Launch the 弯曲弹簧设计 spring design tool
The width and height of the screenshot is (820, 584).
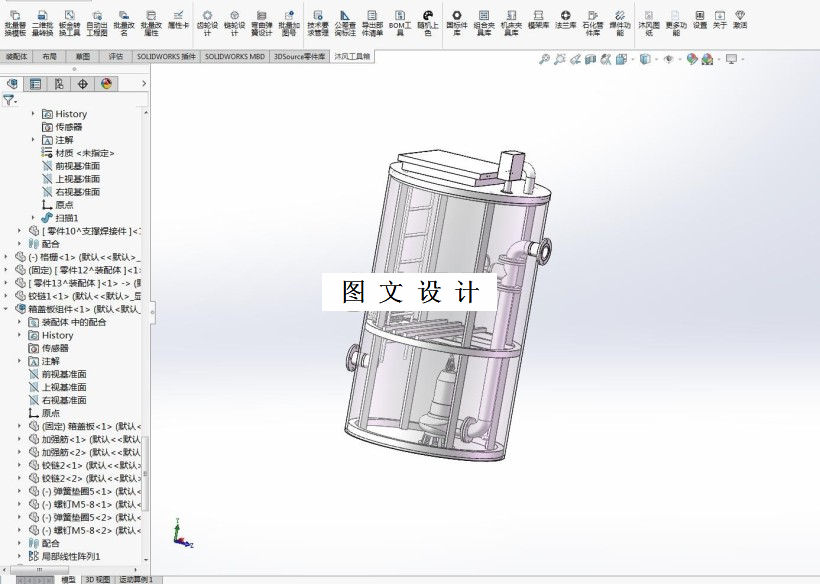261,22
